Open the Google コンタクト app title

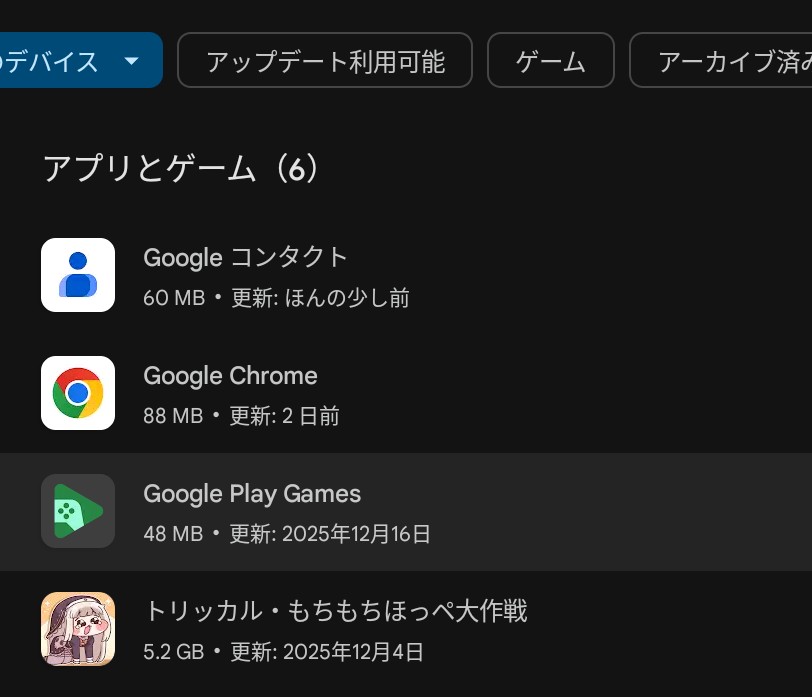pos(246,258)
